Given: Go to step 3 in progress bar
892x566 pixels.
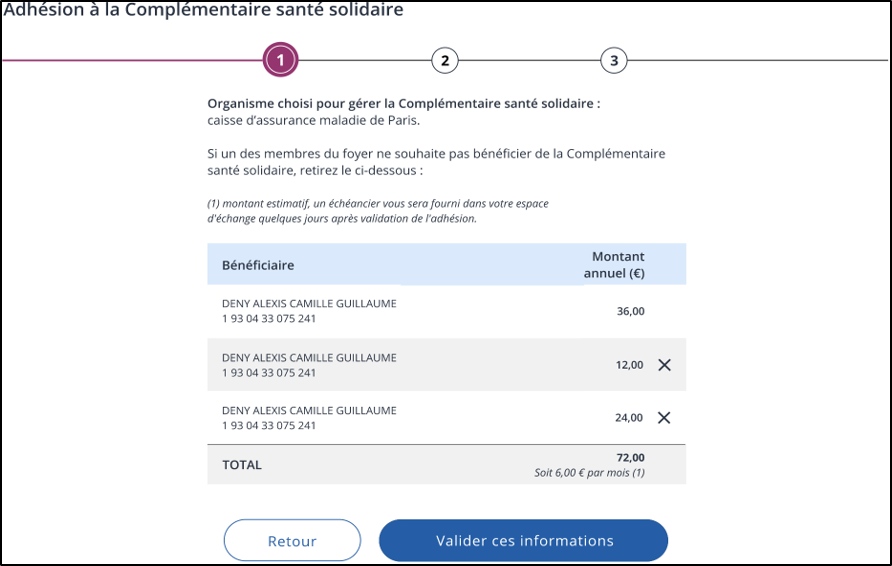Looking at the screenshot, I should point(614,61).
